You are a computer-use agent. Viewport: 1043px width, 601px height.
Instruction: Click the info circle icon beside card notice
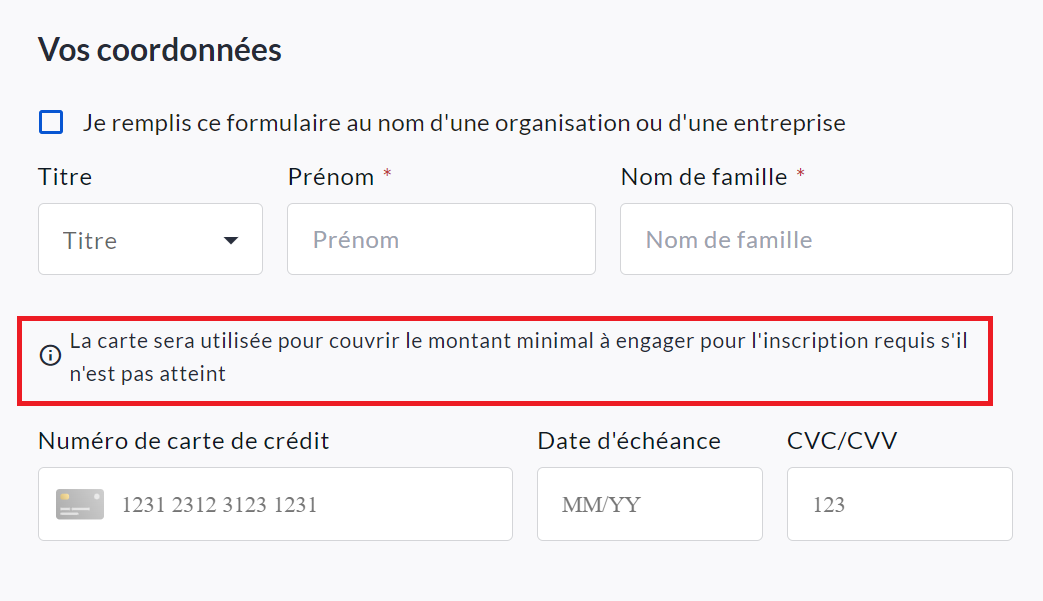pos(50,355)
